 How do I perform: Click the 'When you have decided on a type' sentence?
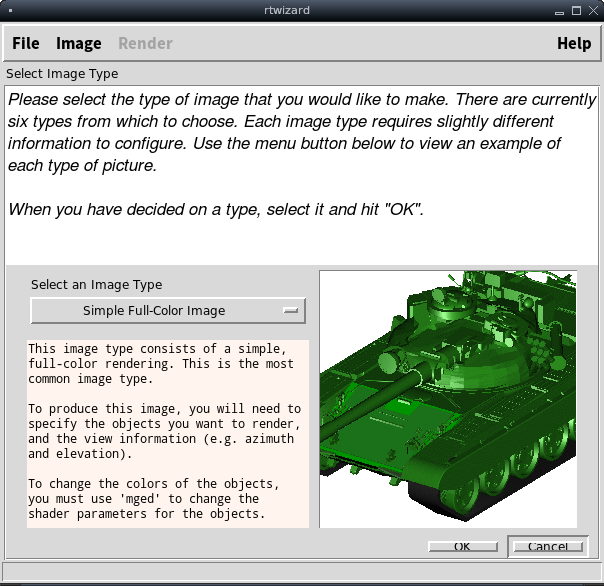[216, 210]
